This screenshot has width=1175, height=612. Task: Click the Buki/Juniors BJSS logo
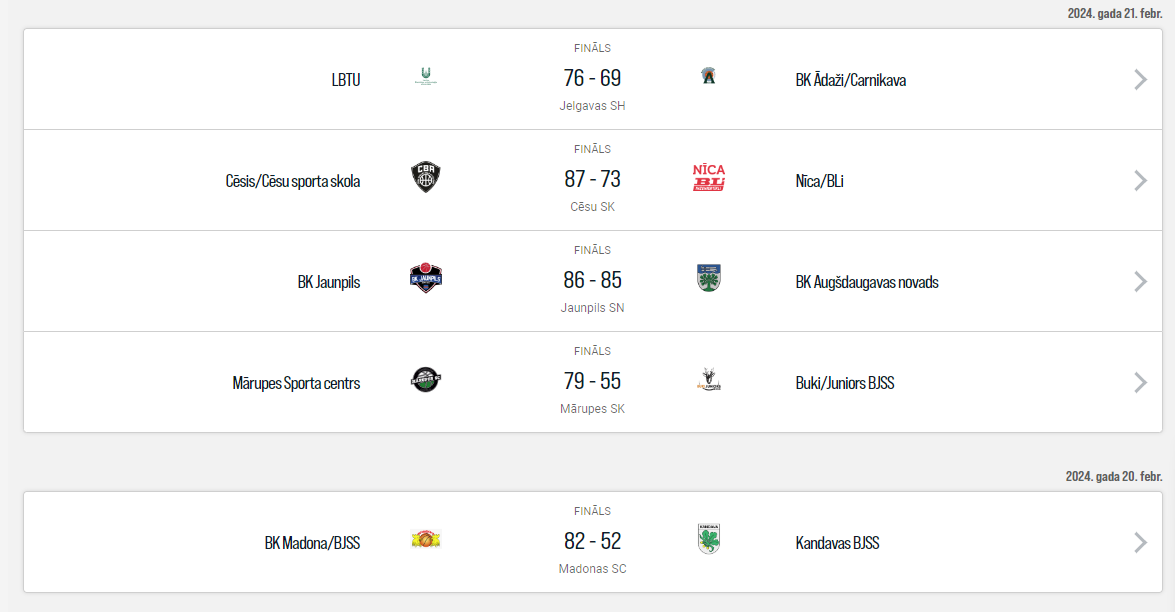(x=709, y=380)
